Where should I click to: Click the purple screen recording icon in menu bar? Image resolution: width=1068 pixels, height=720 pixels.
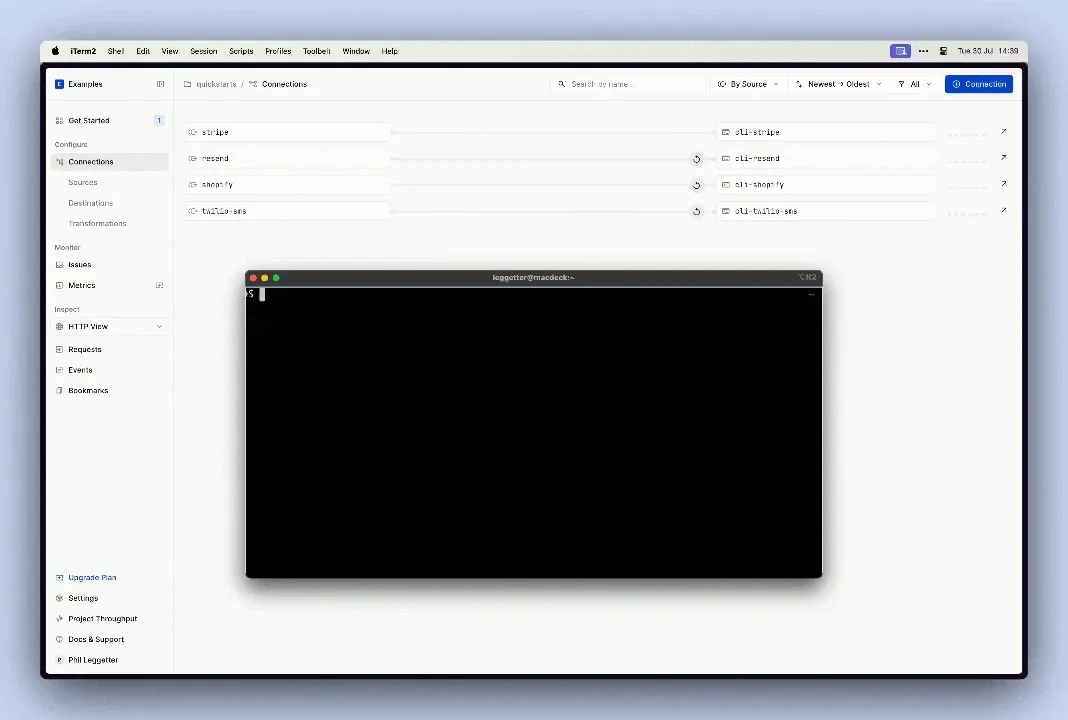[x=900, y=51]
